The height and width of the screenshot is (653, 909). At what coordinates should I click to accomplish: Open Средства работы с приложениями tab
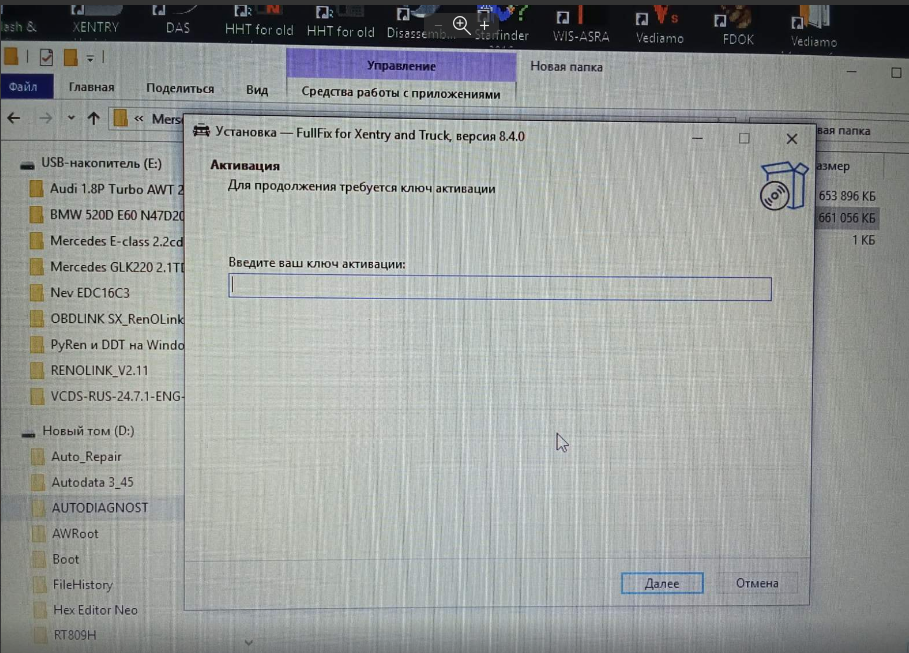point(401,93)
